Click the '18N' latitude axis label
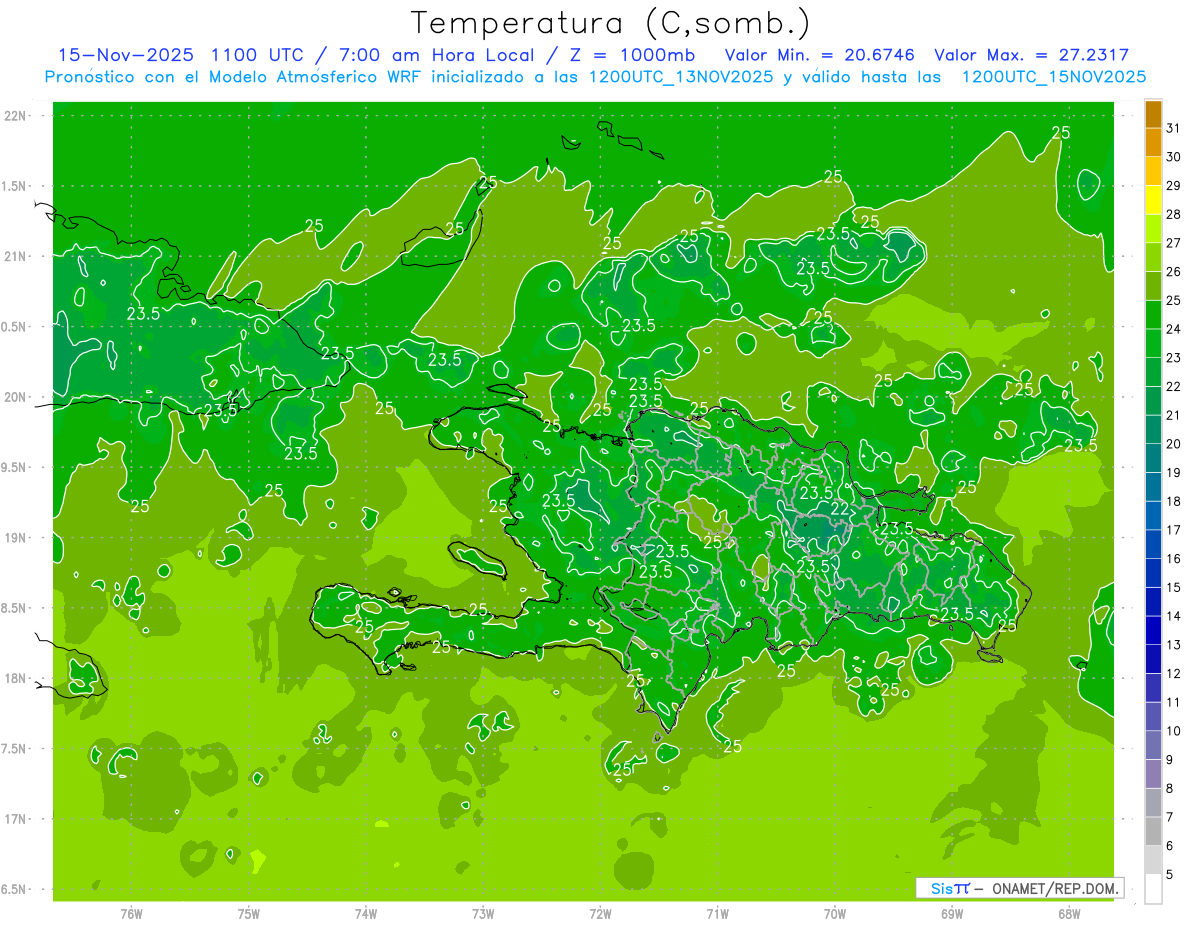This screenshot has height=927, width=1200. pyautogui.click(x=16, y=679)
